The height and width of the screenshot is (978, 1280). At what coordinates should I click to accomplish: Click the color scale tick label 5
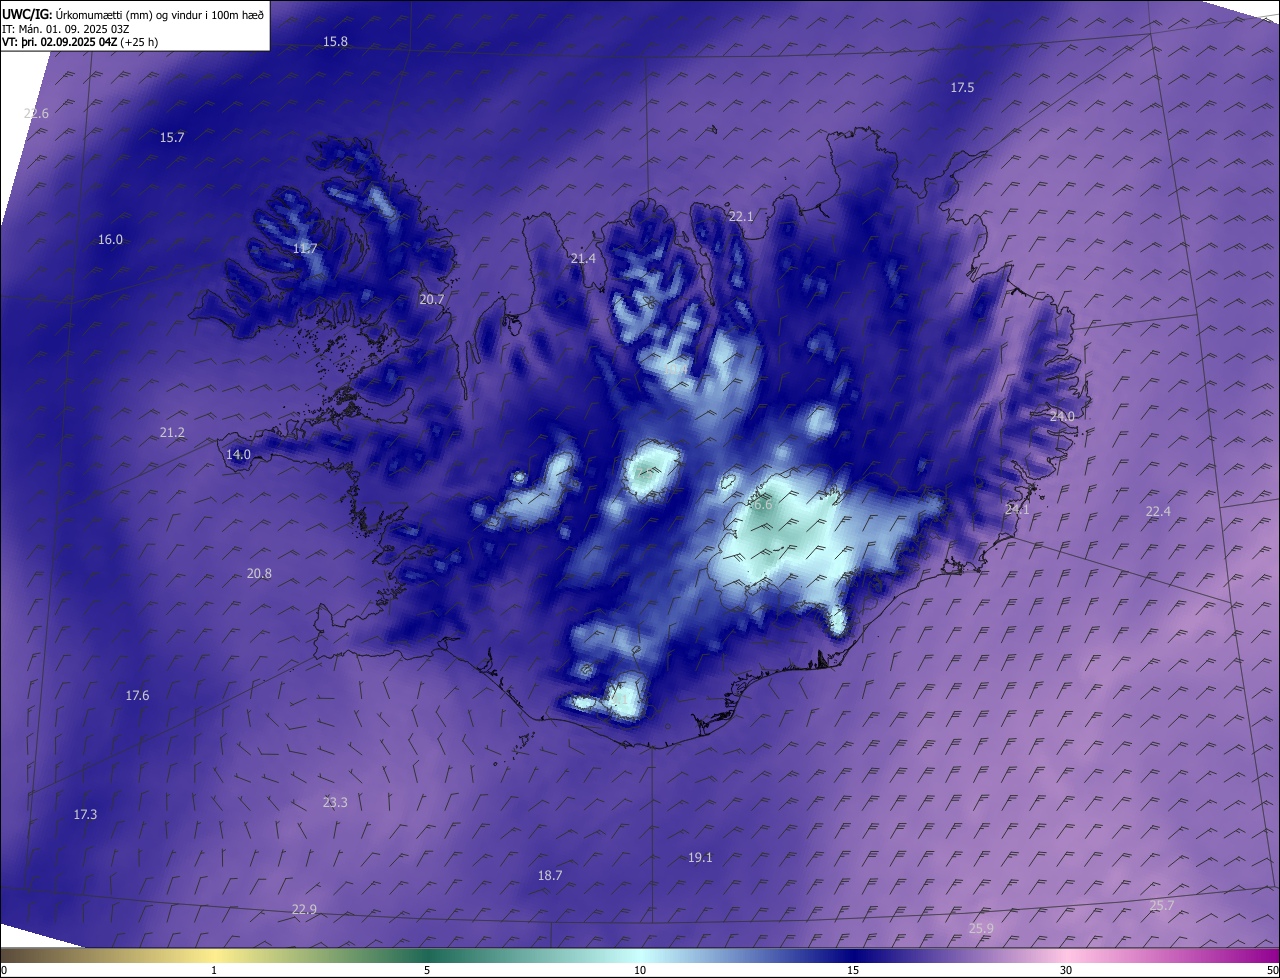[427, 970]
